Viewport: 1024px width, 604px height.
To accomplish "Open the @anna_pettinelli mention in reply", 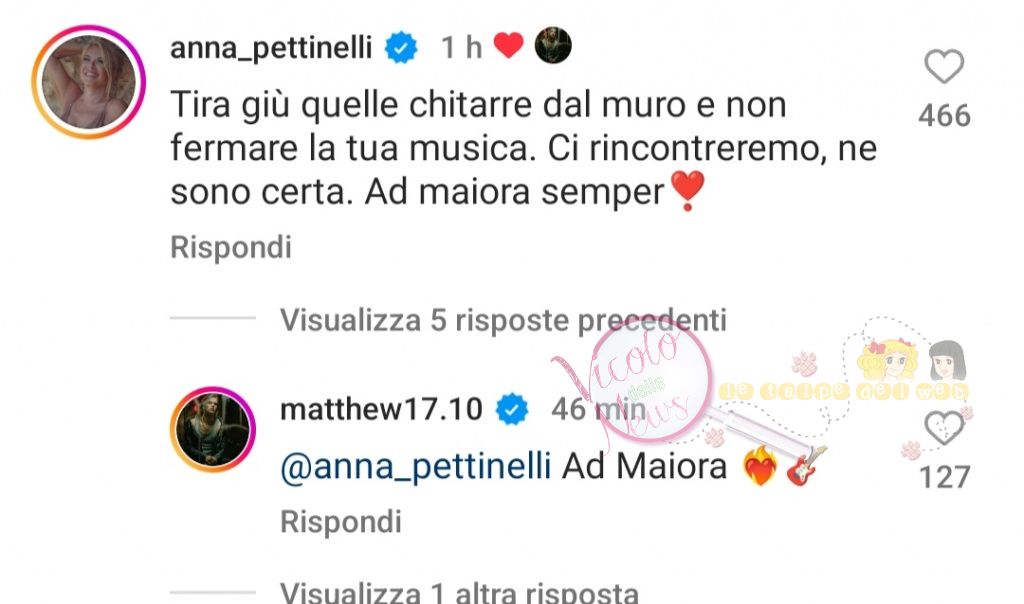I will click(415, 468).
